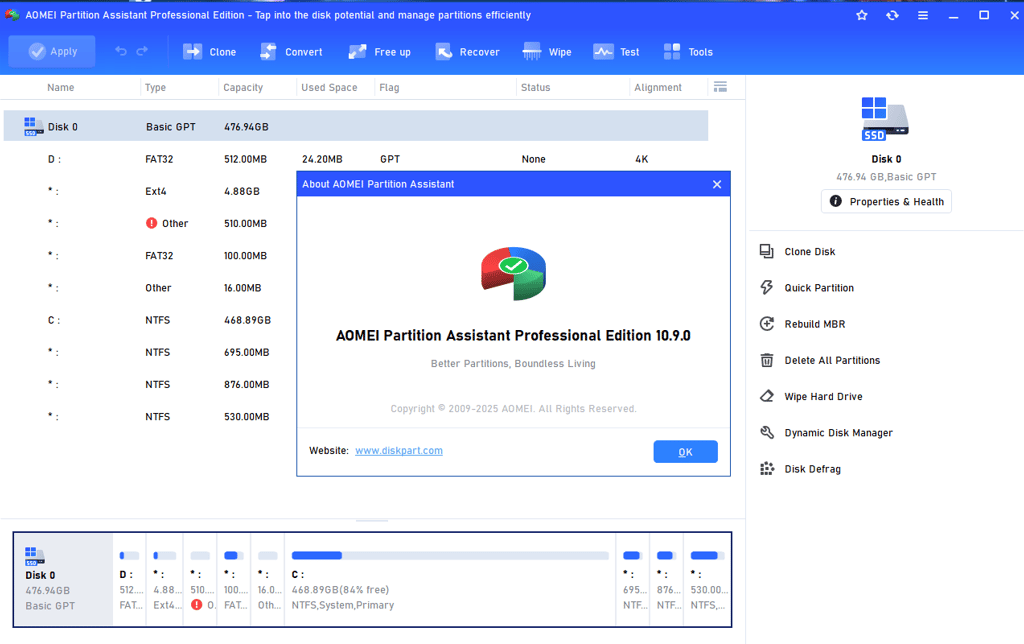Click the refresh icon in title bar

pyautogui.click(x=892, y=15)
